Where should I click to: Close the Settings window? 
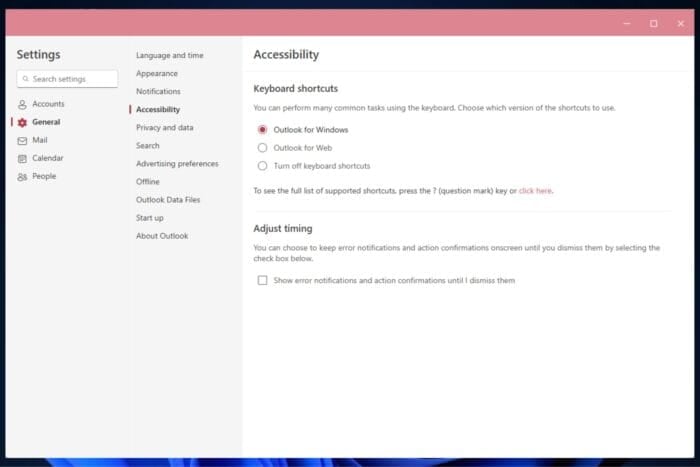[680, 23]
